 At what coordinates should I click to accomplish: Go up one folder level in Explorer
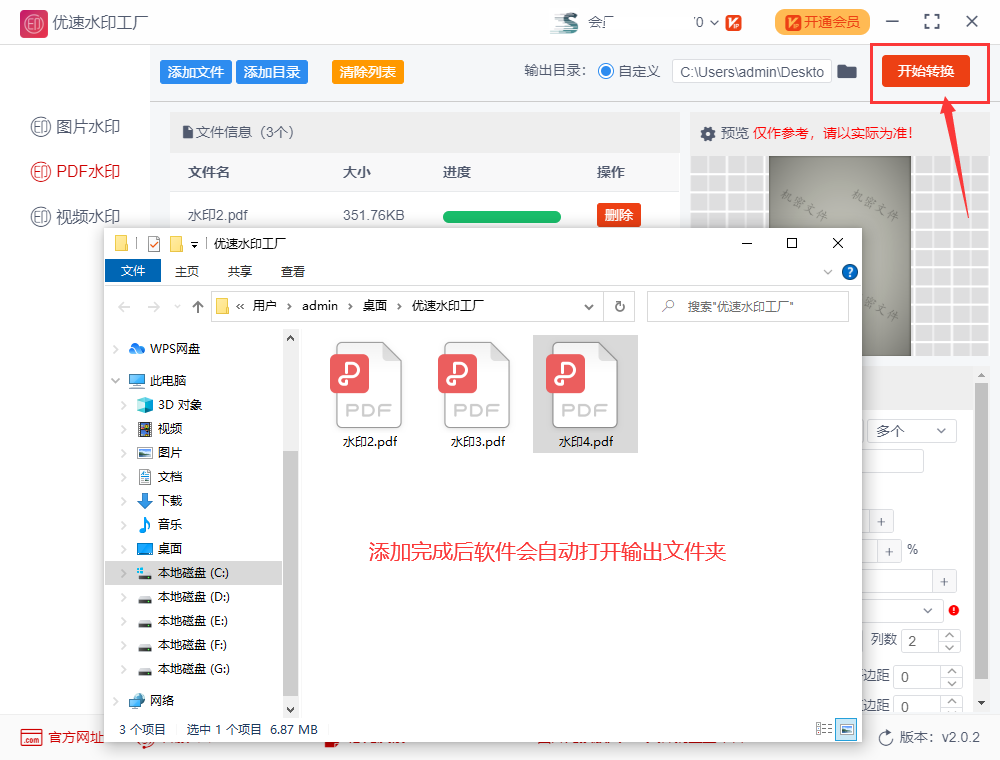[198, 307]
